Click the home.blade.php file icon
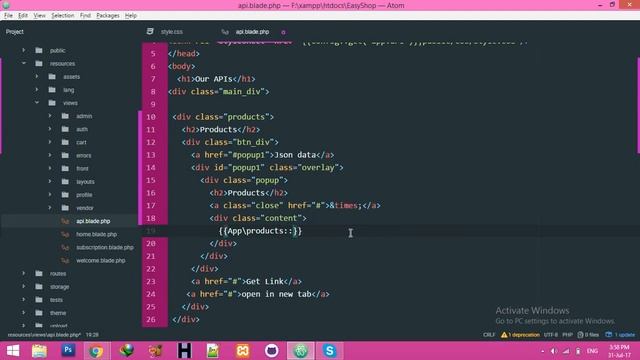Viewport: 640px width, 360px height. click(x=65, y=234)
